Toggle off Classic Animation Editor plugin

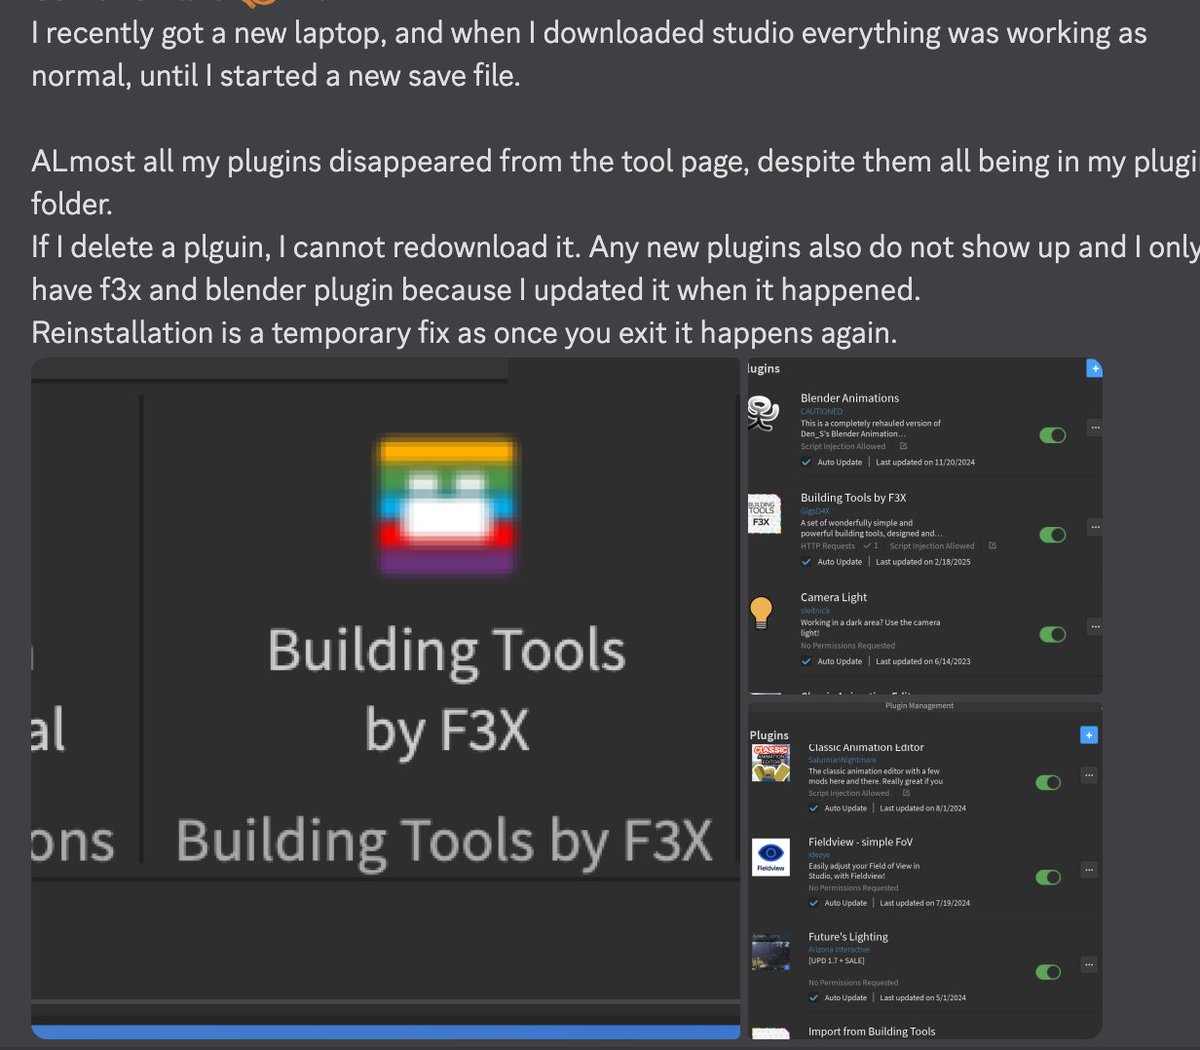(1048, 782)
